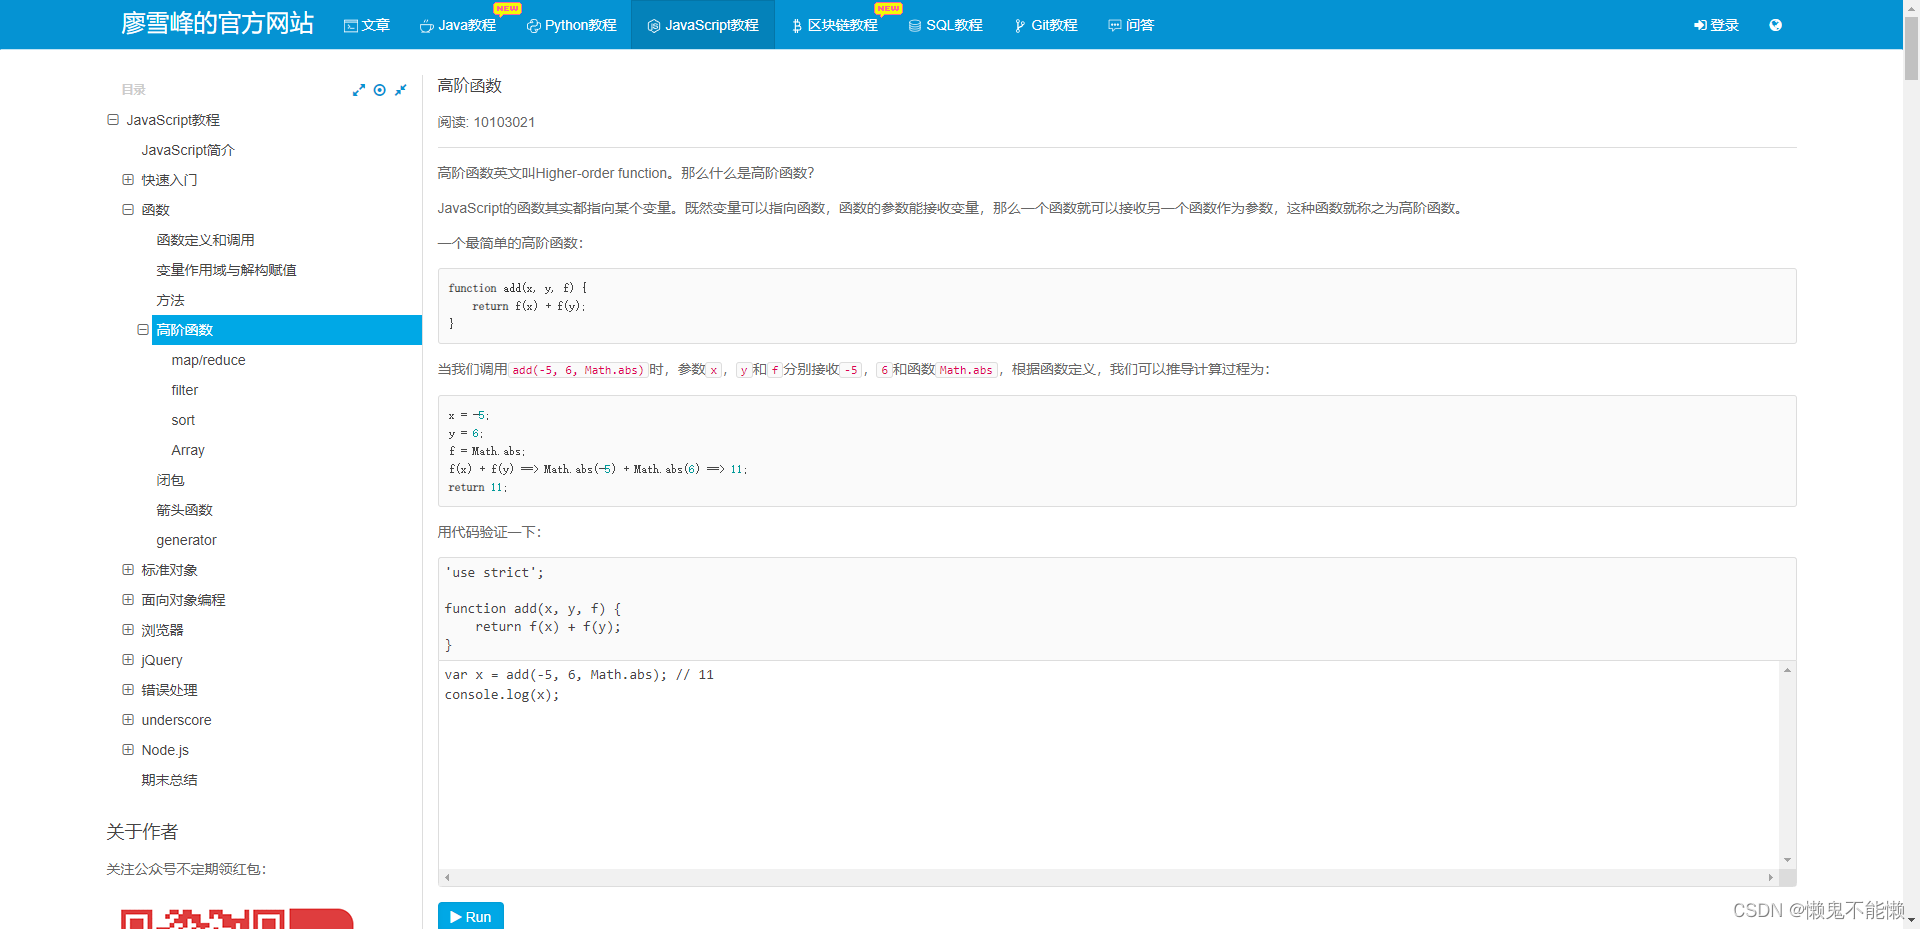
Task: Click the 高阶函数 article heading
Action: tap(469, 86)
